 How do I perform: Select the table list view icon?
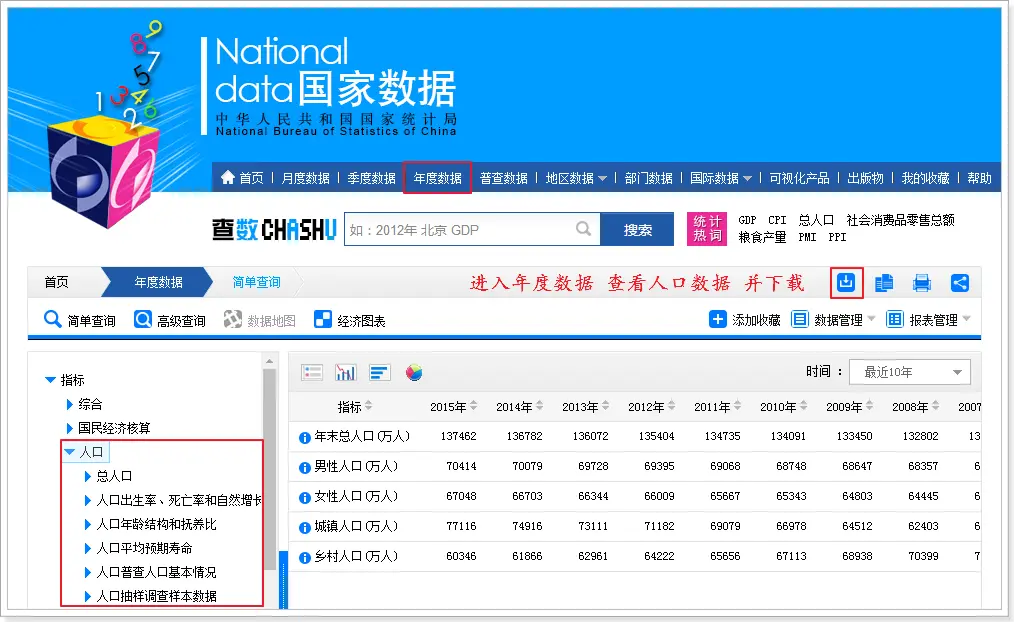[312, 371]
